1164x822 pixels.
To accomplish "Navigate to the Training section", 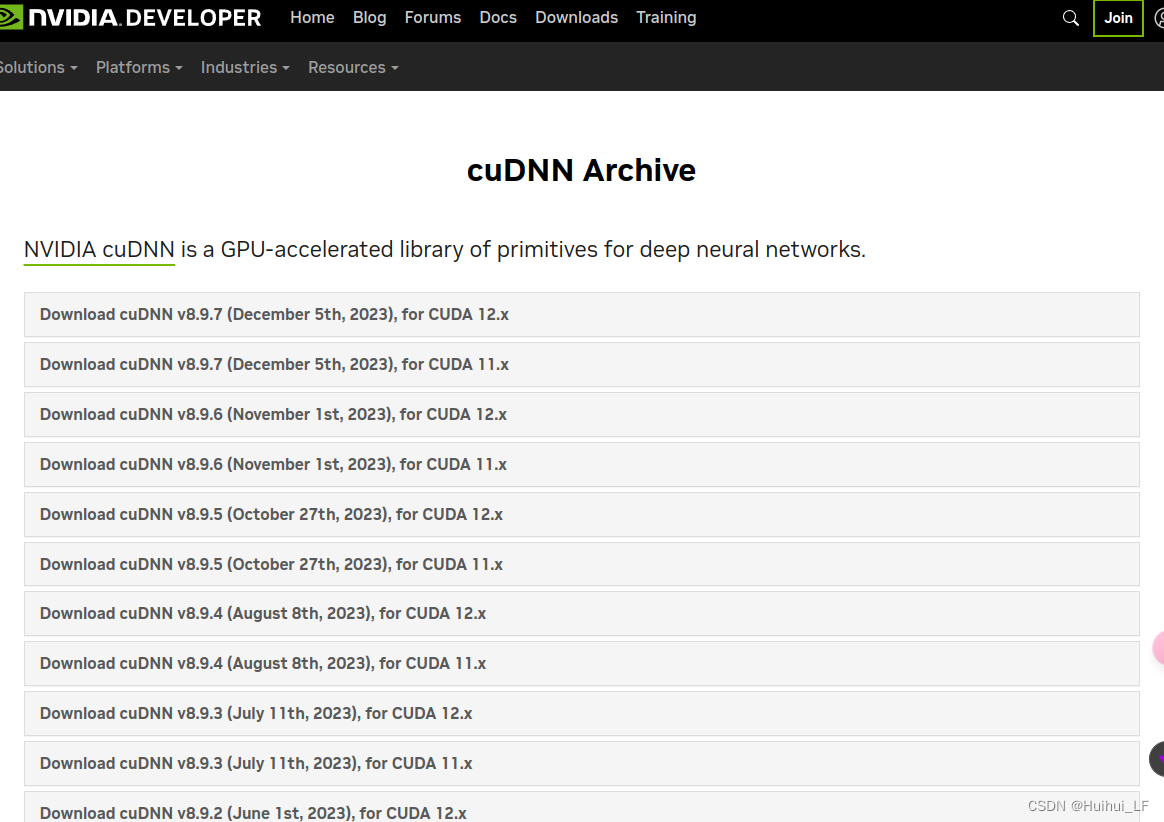I will [x=666, y=17].
